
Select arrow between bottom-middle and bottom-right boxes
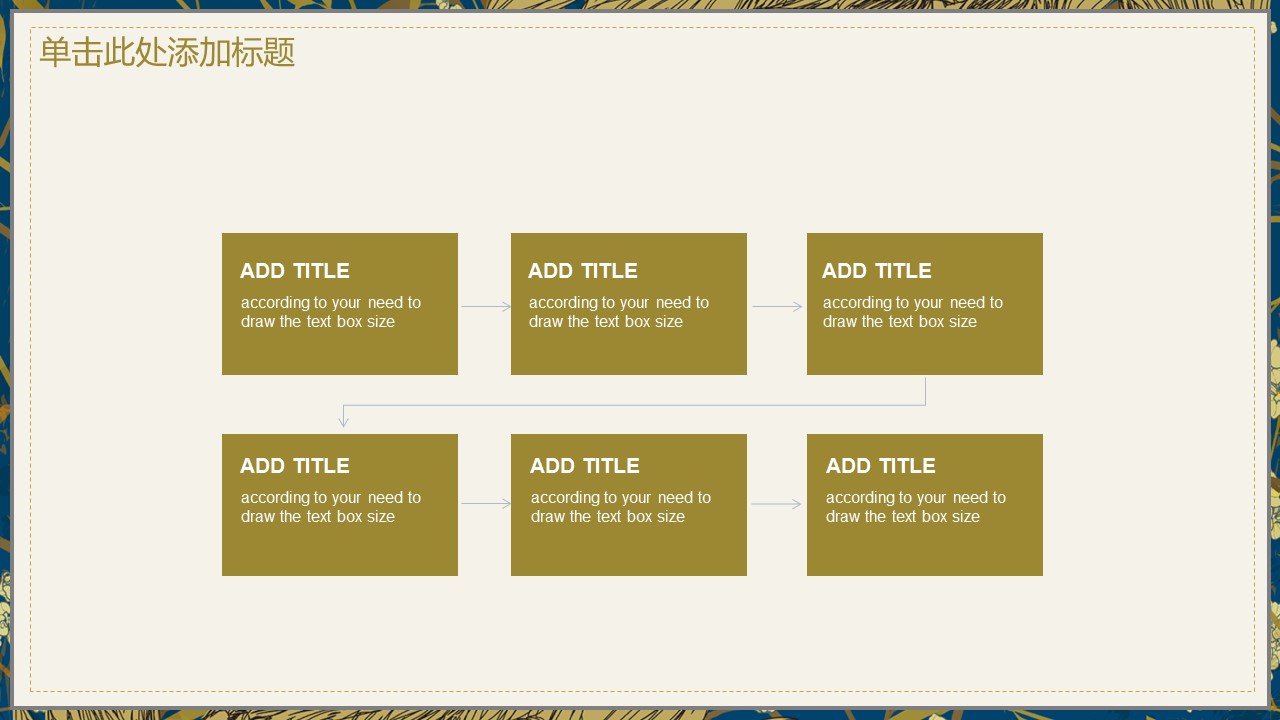coord(777,504)
